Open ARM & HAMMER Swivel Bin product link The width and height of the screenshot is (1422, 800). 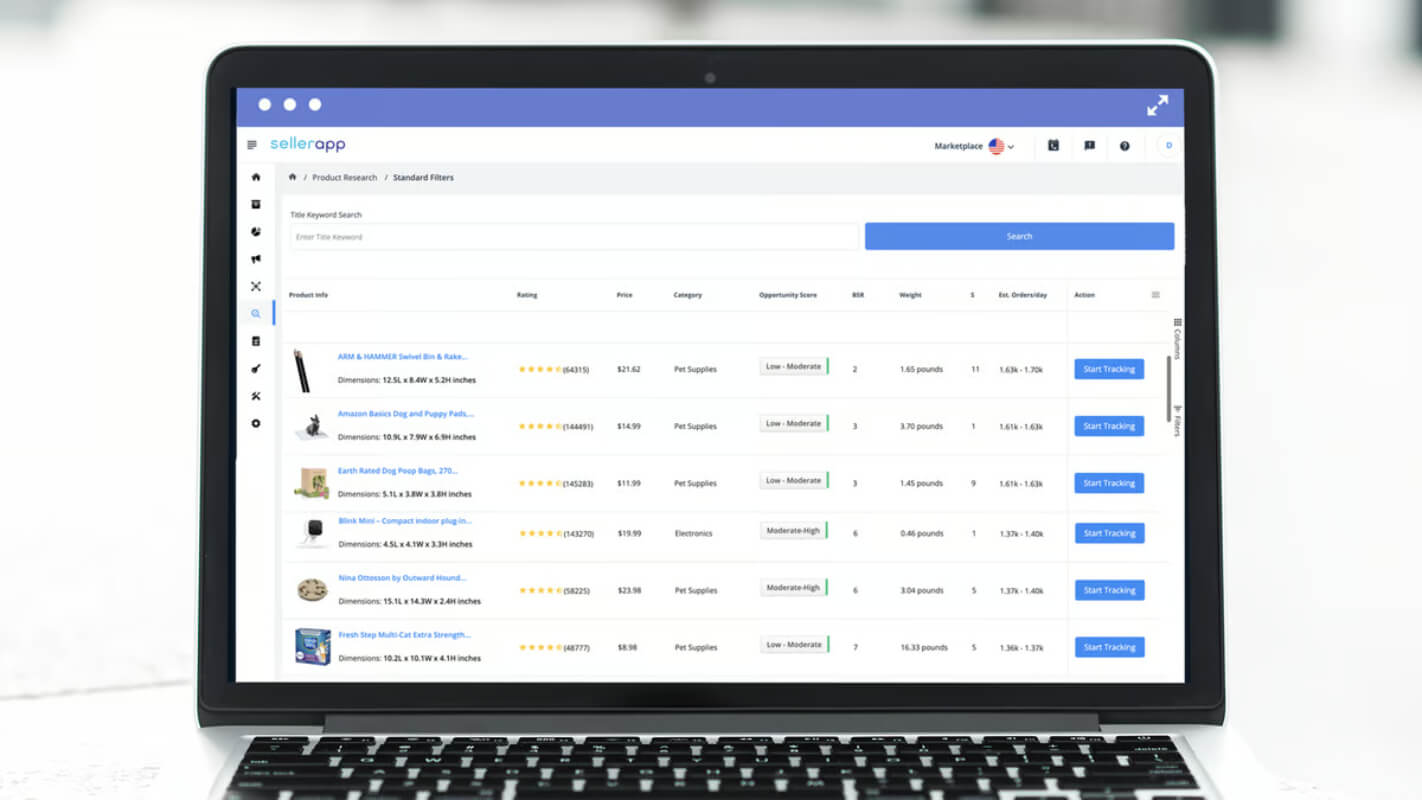pyautogui.click(x=402, y=356)
